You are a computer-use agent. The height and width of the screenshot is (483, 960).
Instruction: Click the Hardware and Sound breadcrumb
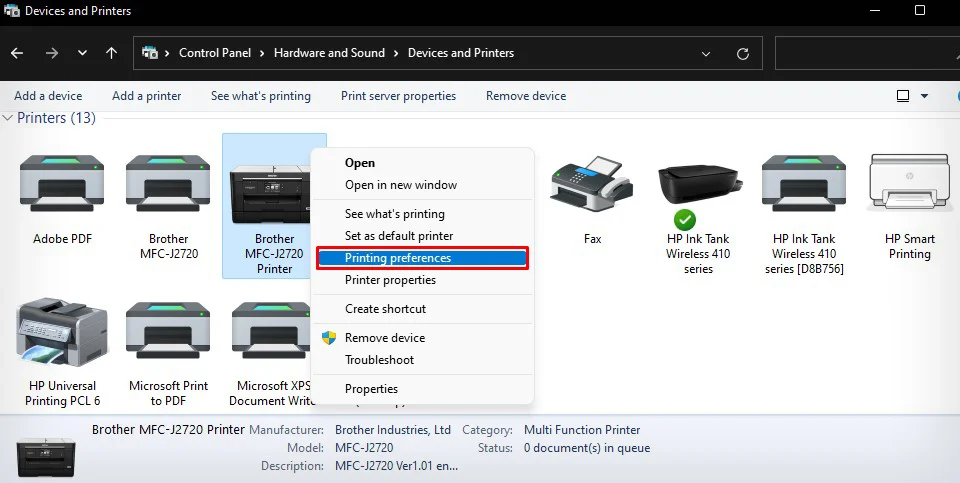[329, 53]
